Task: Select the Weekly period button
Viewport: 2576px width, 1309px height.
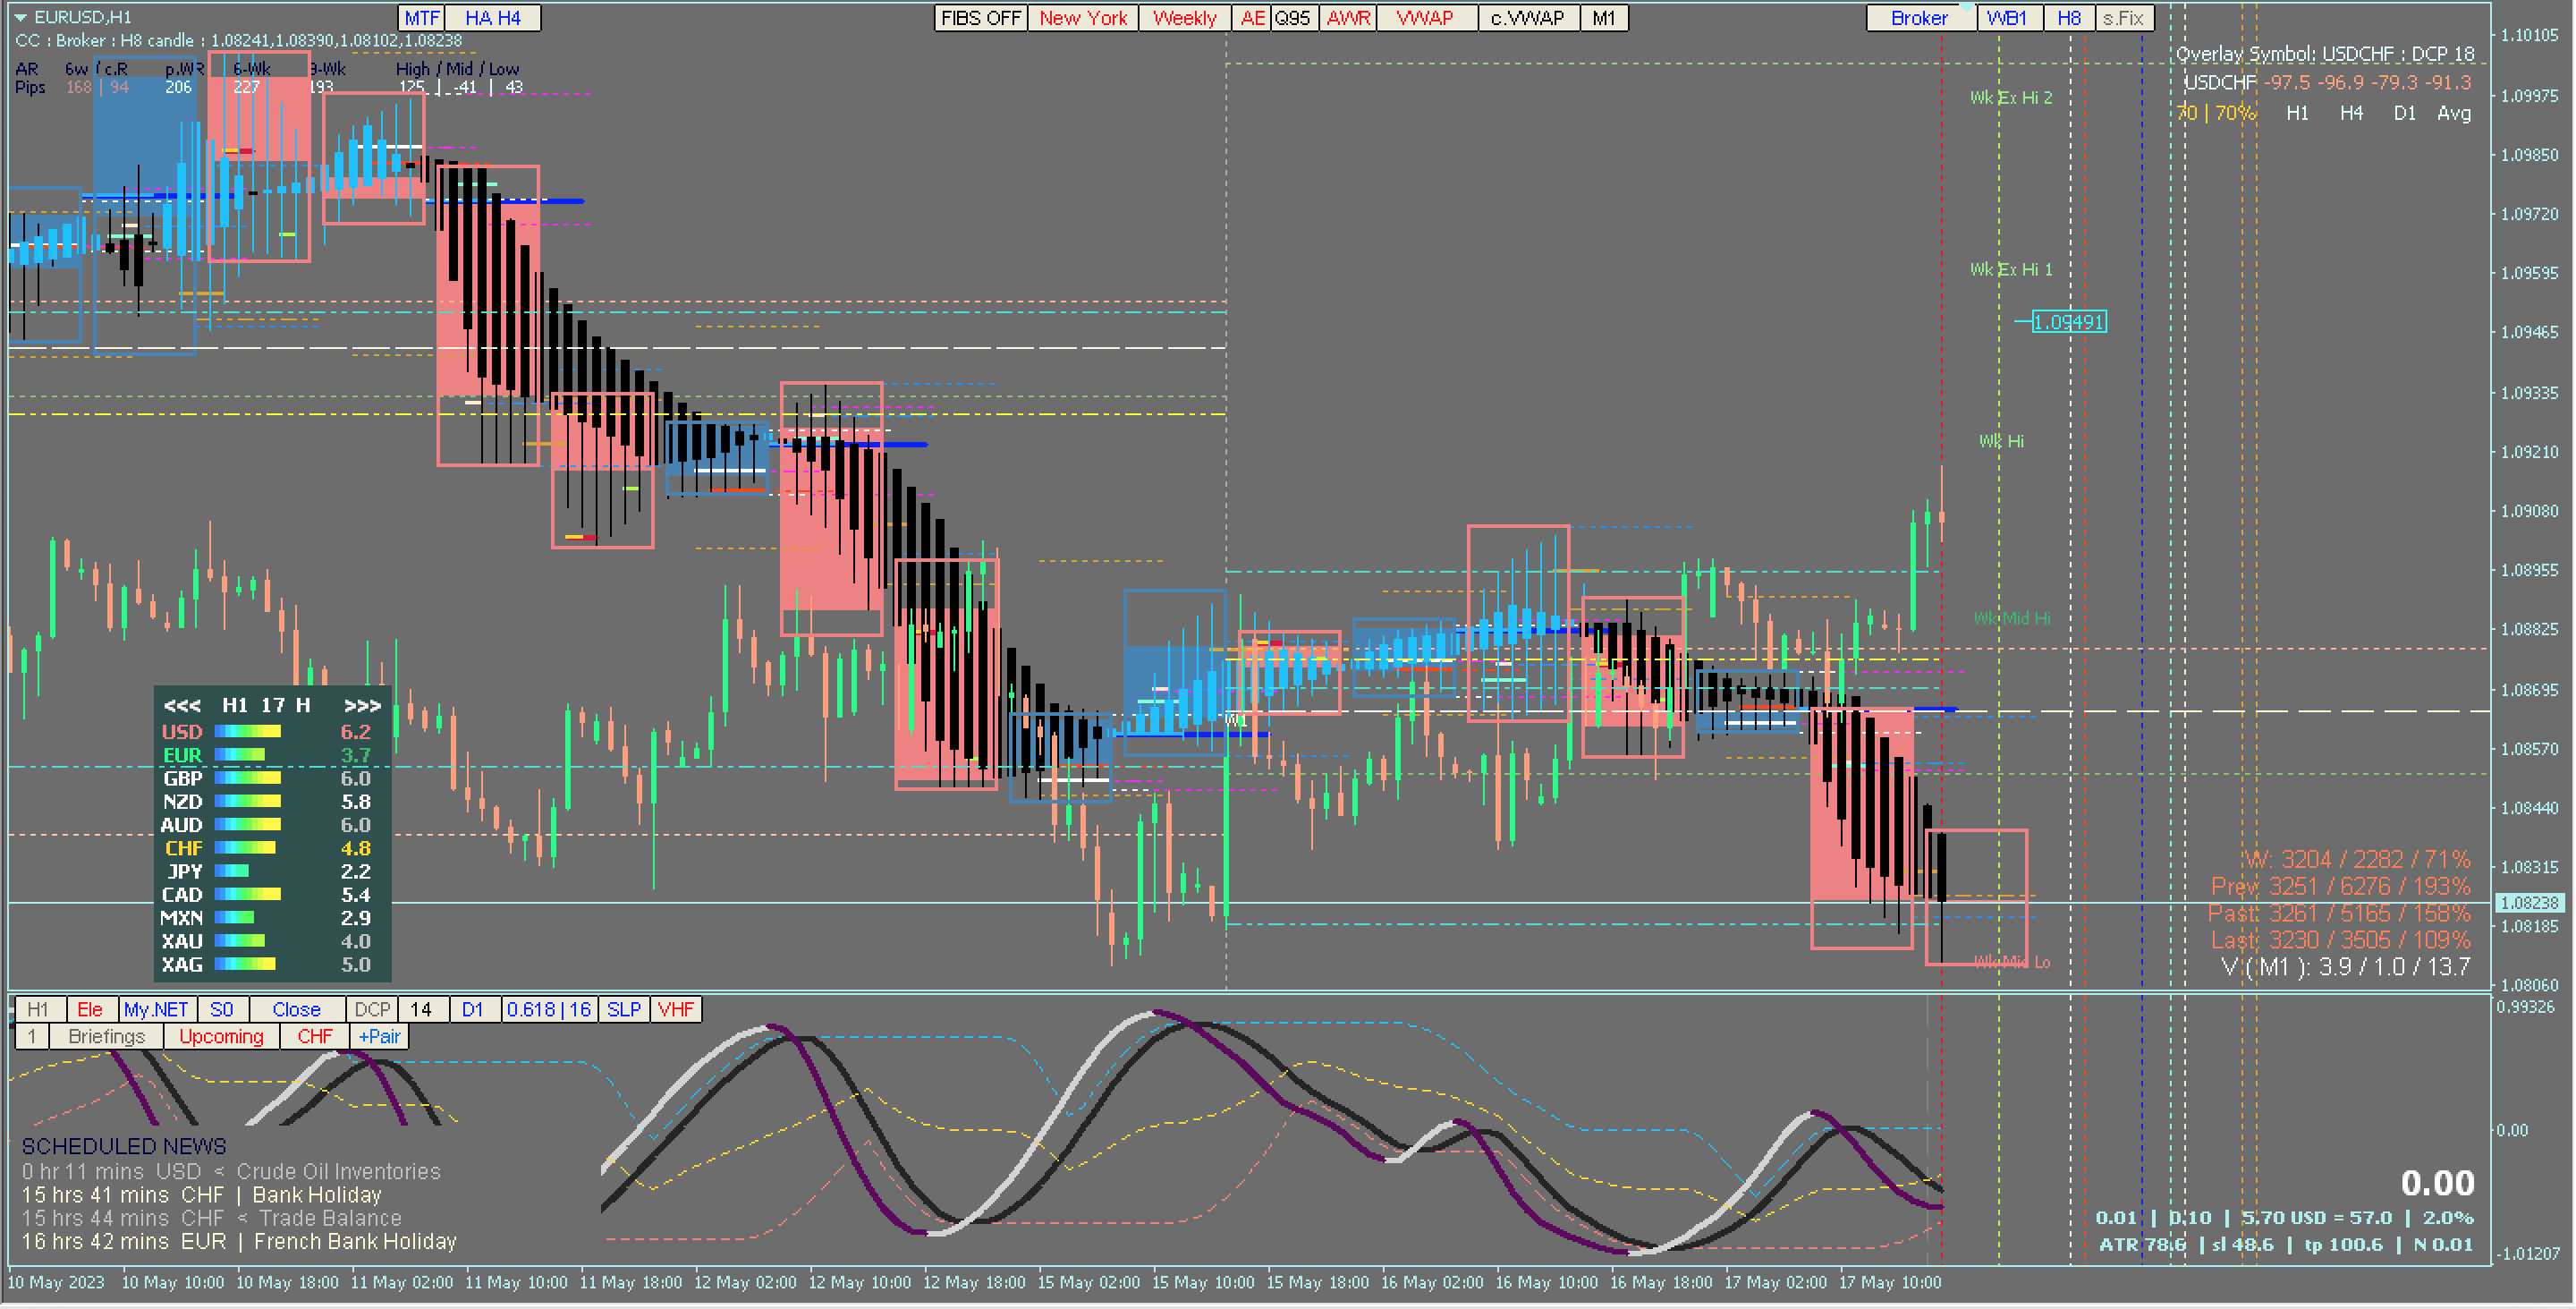Action: (1184, 18)
